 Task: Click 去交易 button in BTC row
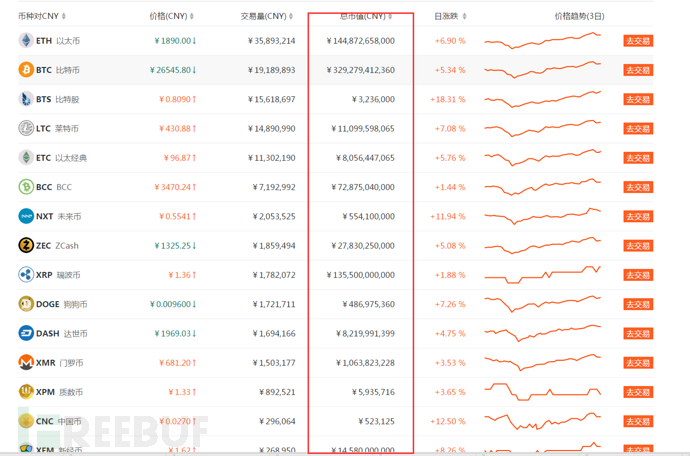[638, 70]
